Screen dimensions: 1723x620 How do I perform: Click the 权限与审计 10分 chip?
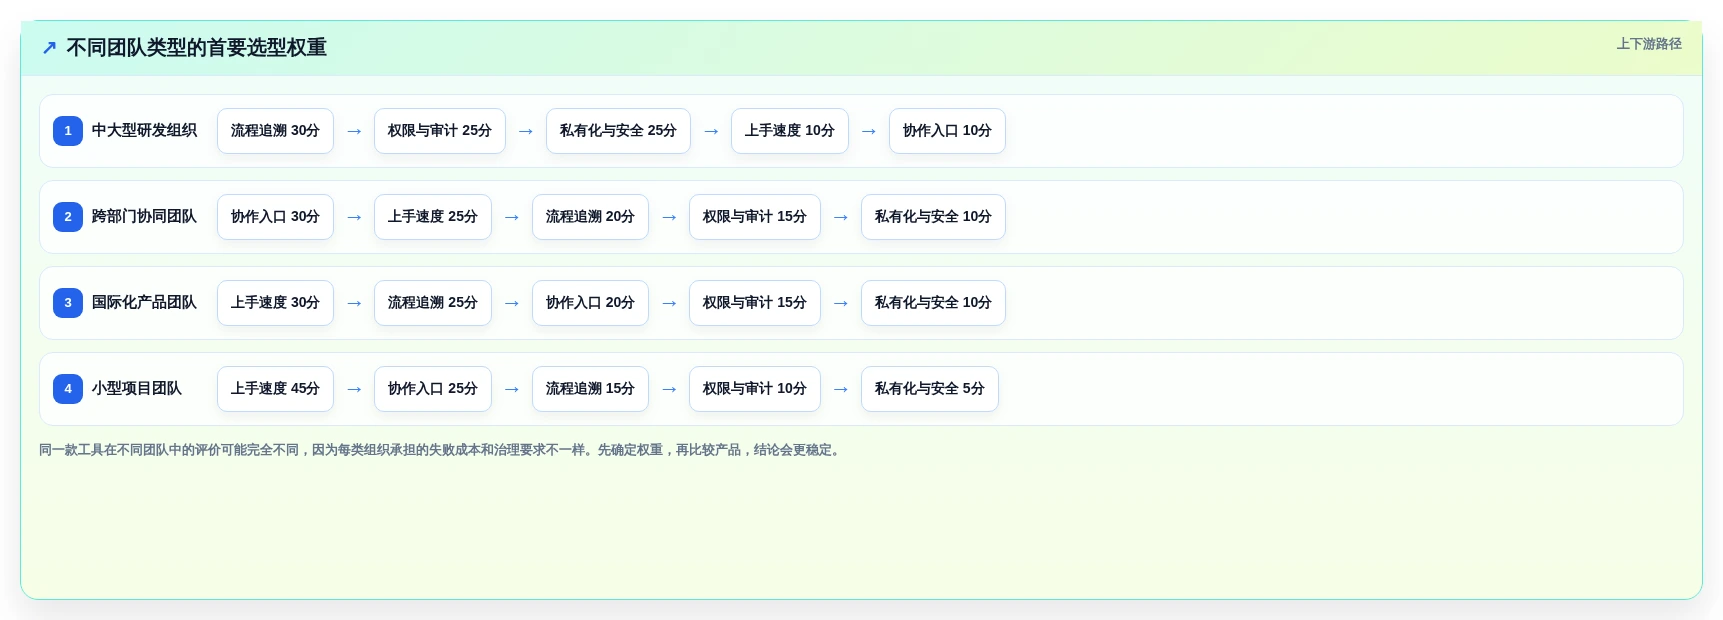755,389
